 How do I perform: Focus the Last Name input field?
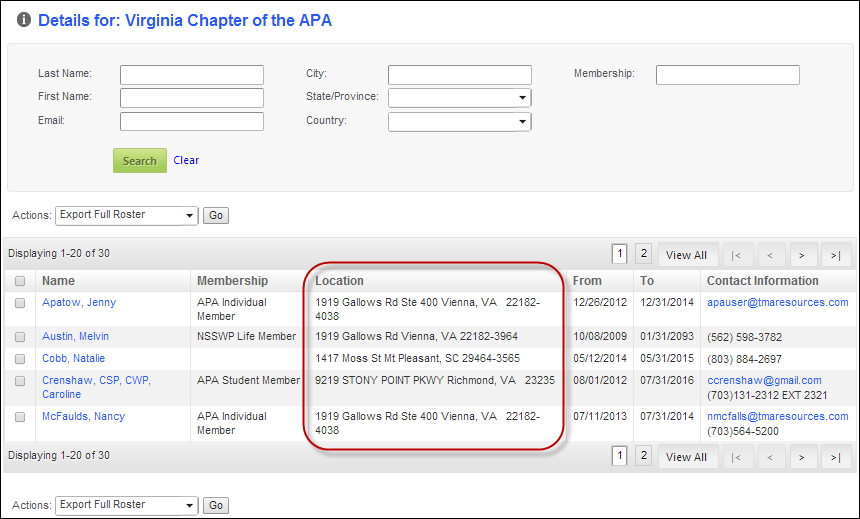click(192, 75)
